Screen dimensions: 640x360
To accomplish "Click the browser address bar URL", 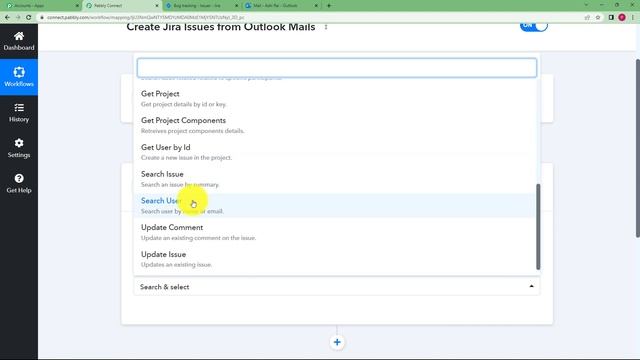I will tap(145, 17).
